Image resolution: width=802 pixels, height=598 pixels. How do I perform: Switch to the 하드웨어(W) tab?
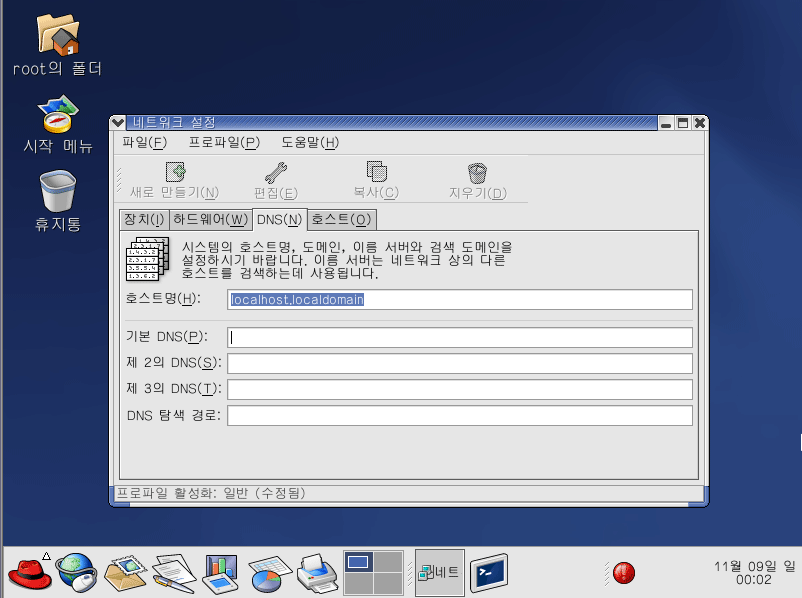[x=211, y=219]
